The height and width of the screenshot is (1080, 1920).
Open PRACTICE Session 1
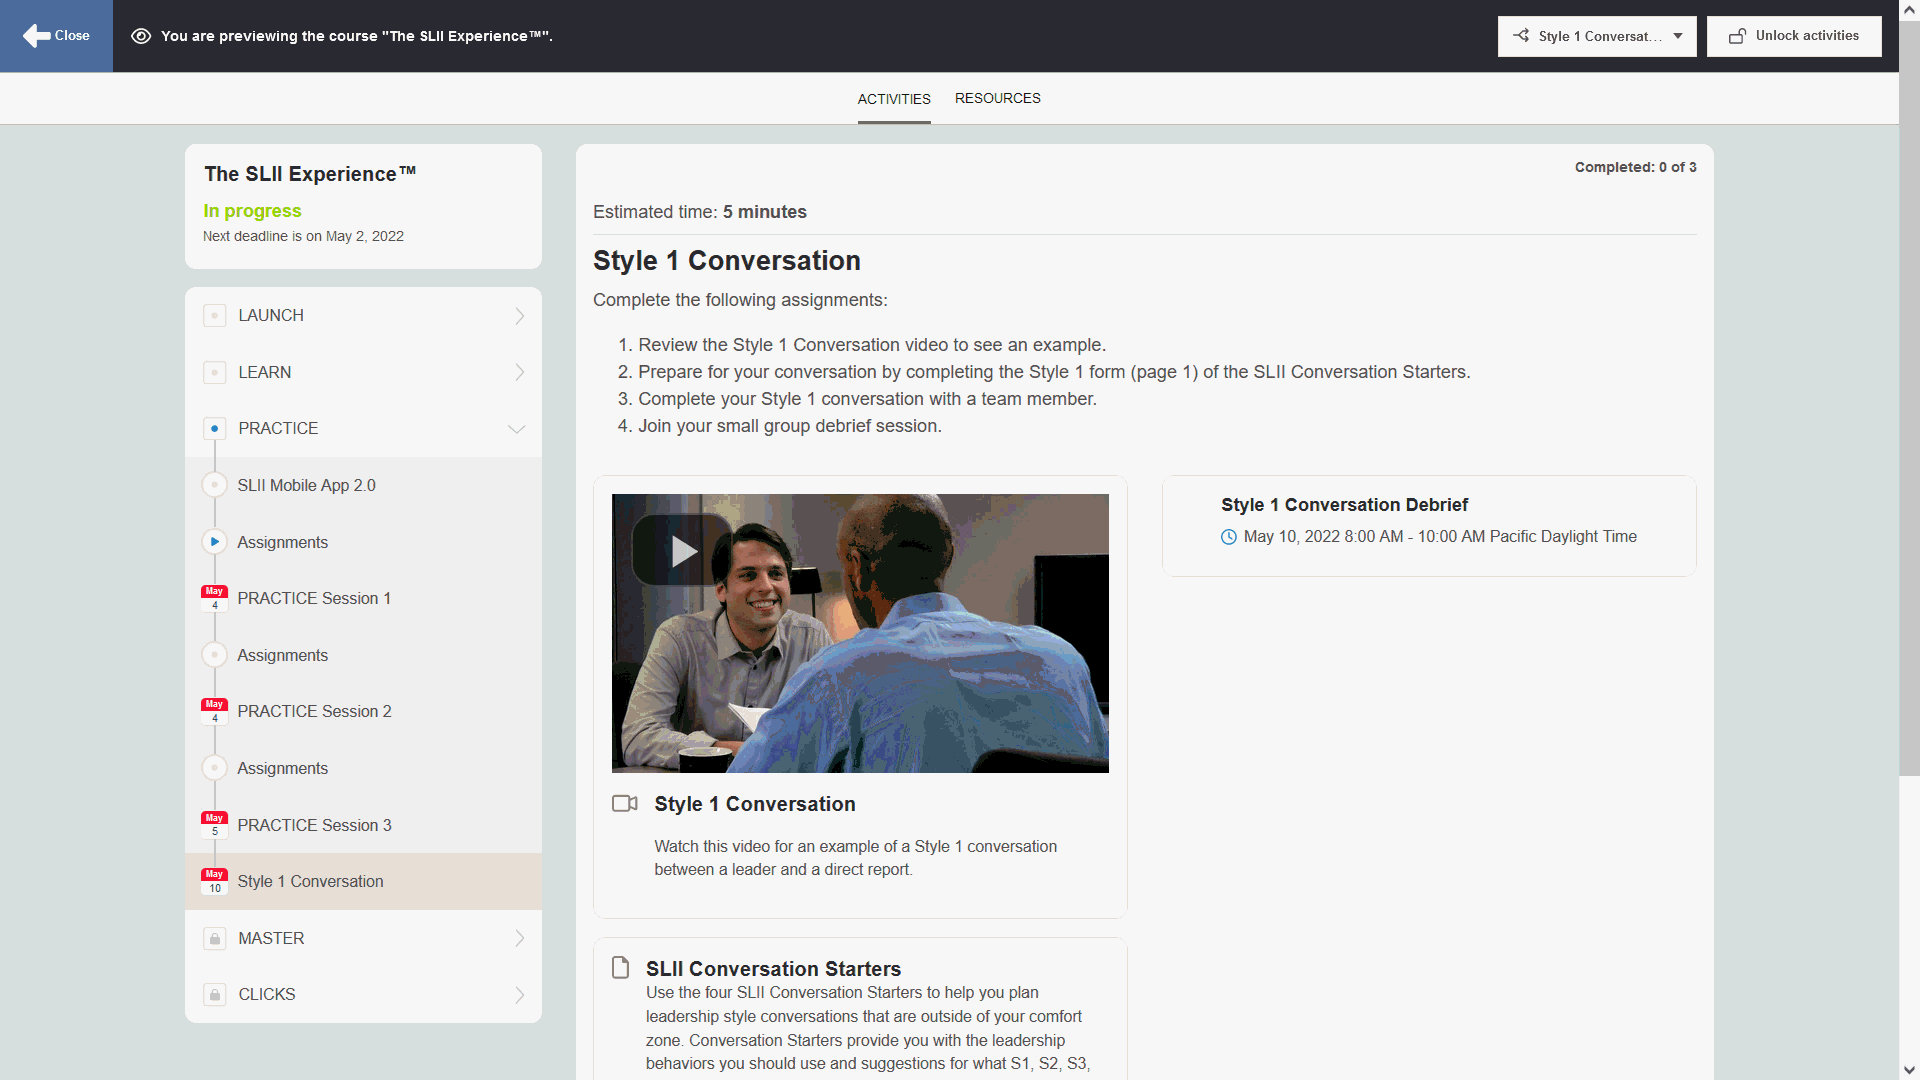(314, 598)
